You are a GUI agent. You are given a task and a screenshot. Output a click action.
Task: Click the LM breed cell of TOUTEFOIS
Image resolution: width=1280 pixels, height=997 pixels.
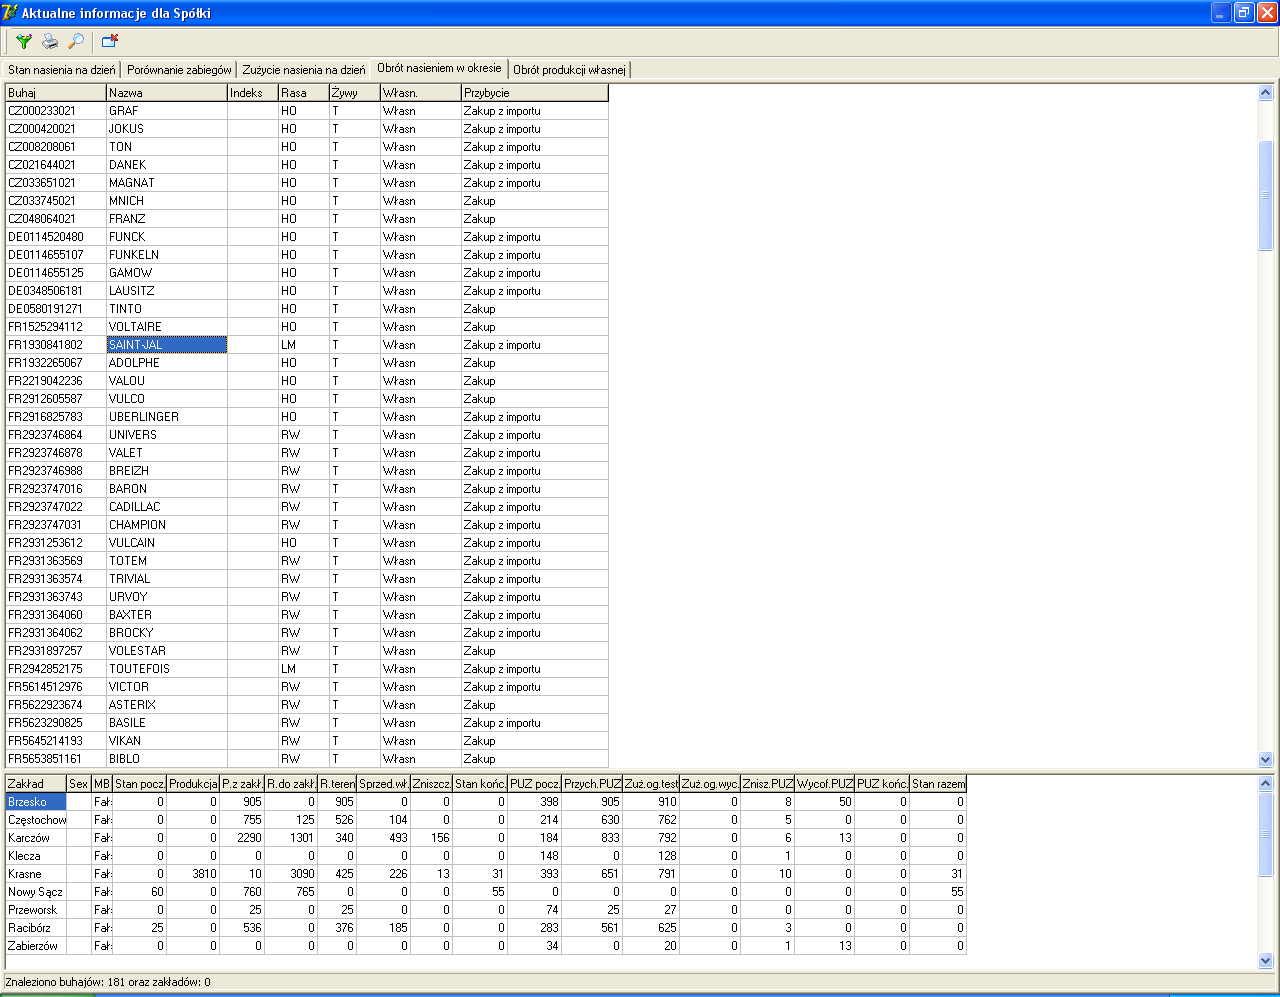(304, 669)
